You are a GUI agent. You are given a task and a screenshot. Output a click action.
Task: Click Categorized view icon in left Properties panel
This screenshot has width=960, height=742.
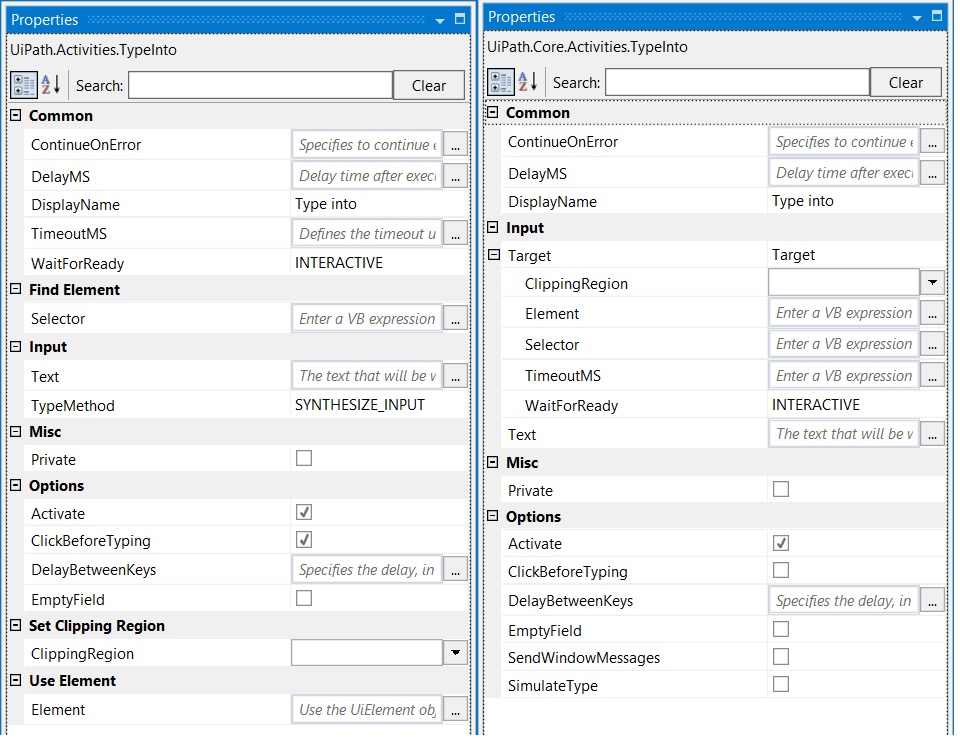24,85
